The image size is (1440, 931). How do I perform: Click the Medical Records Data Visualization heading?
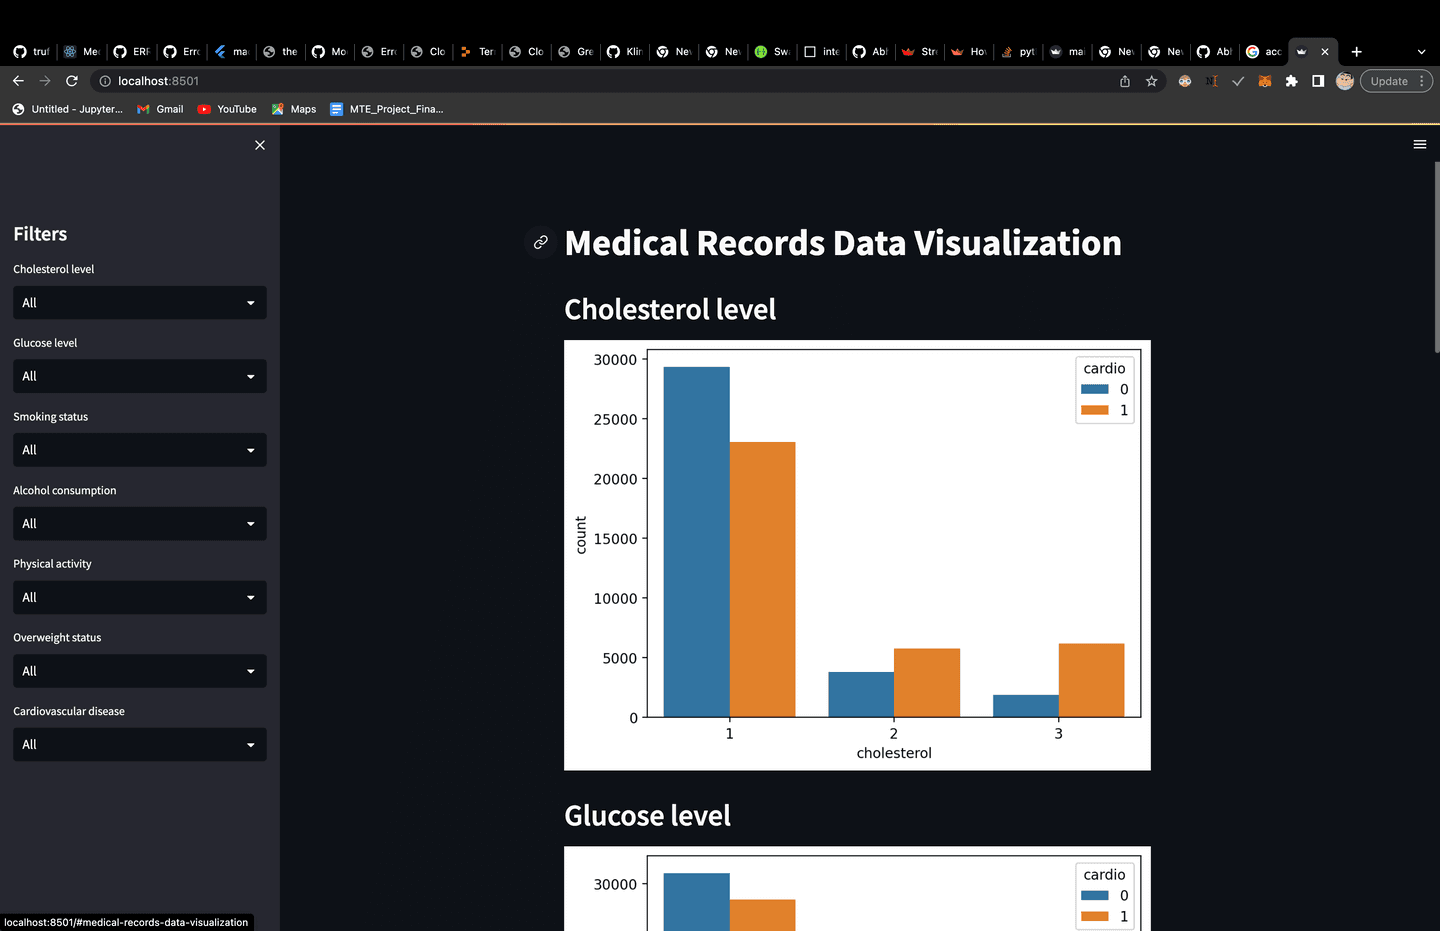[843, 243]
